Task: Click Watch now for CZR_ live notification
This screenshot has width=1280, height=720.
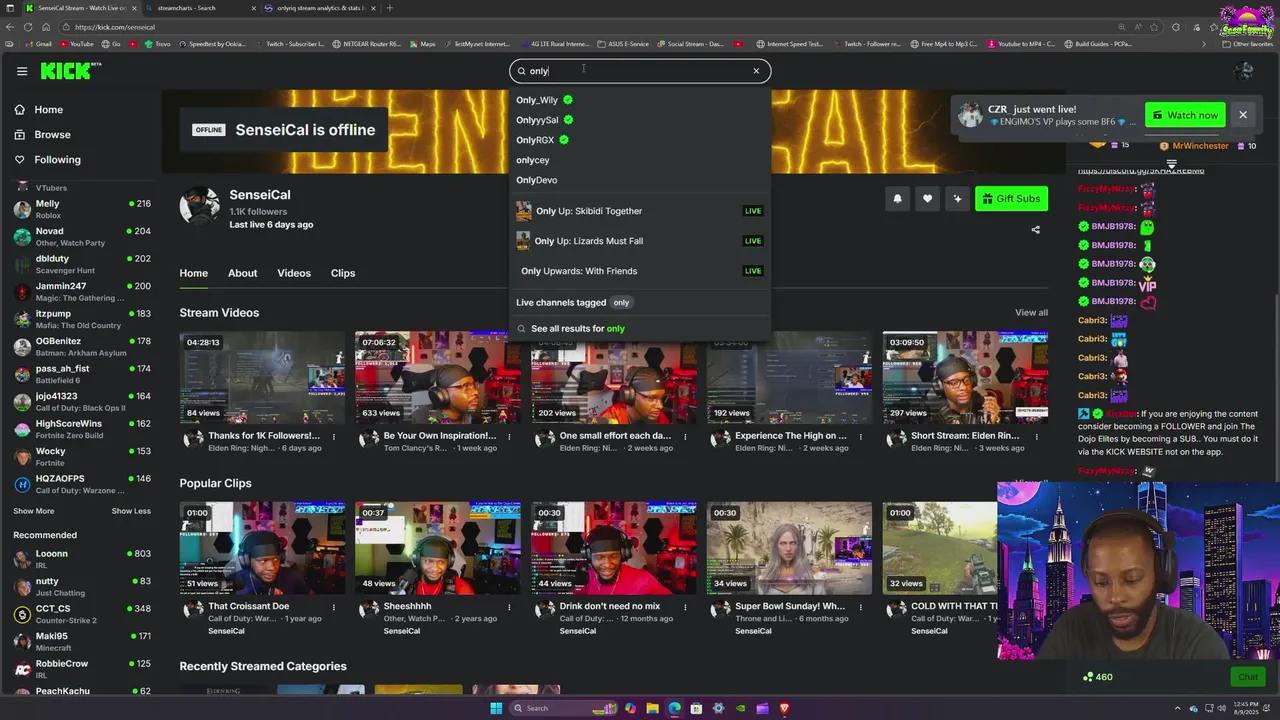Action: coord(1185,115)
